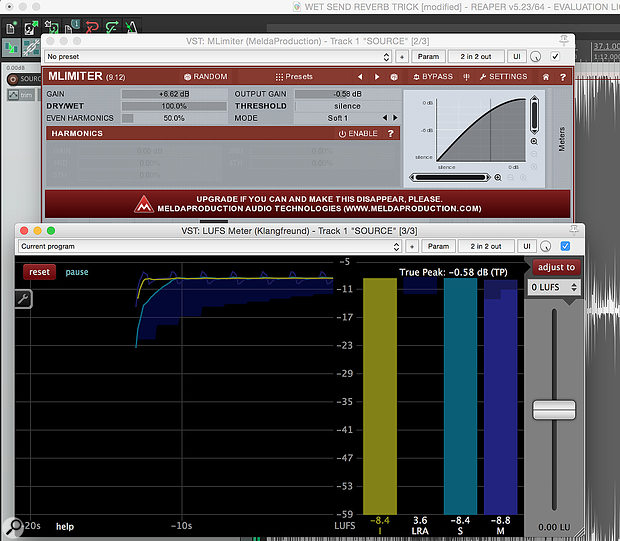Click the pin icon on MLimiter window
Image resolution: width=620 pixels, height=541 pixels.
pyautogui.click(x=564, y=40)
